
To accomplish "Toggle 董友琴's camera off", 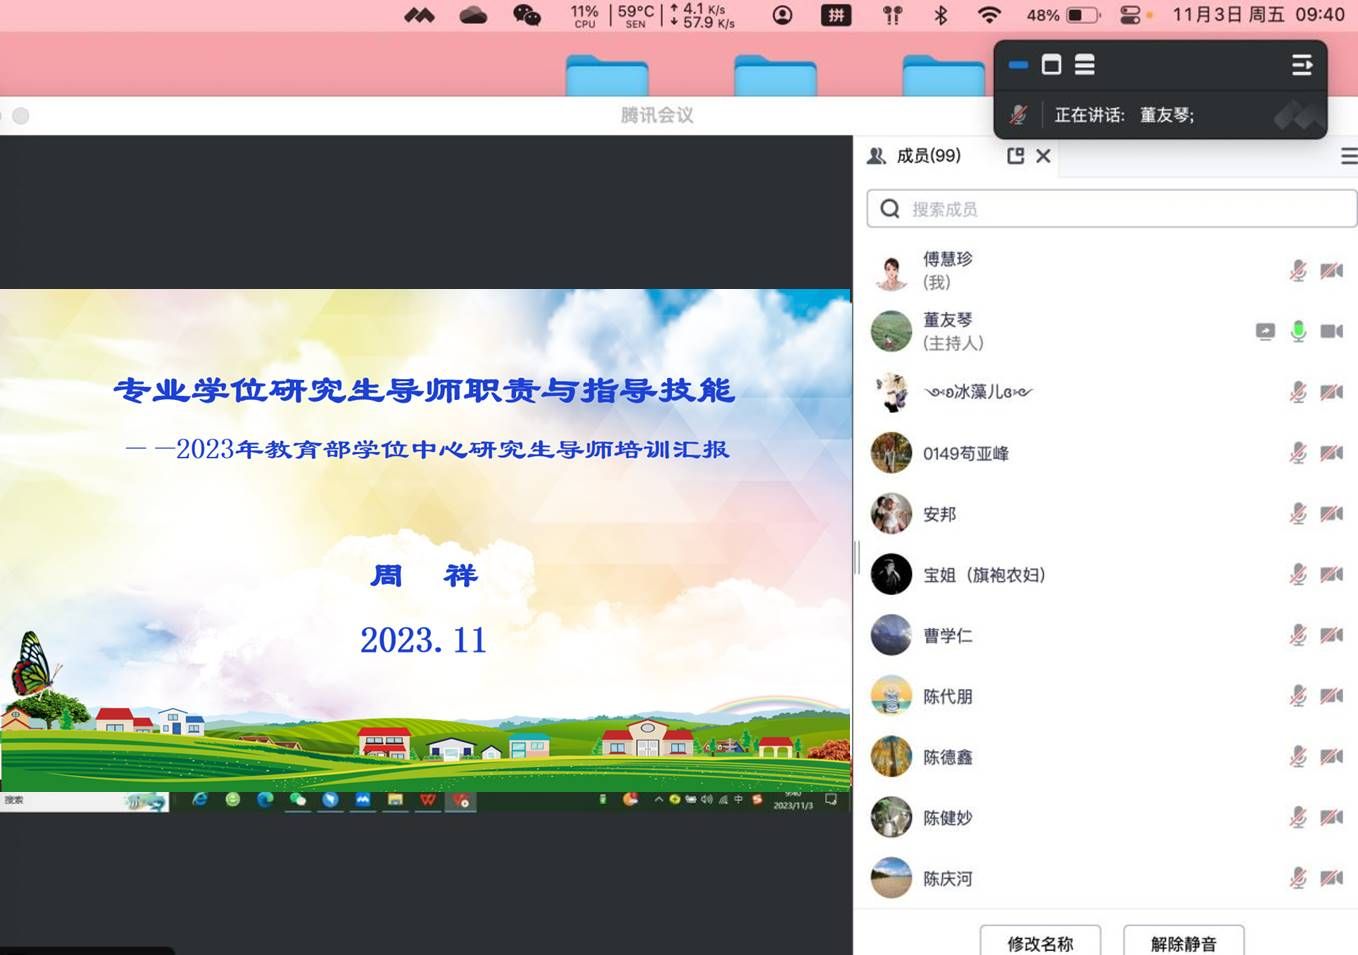I will [x=1331, y=331].
